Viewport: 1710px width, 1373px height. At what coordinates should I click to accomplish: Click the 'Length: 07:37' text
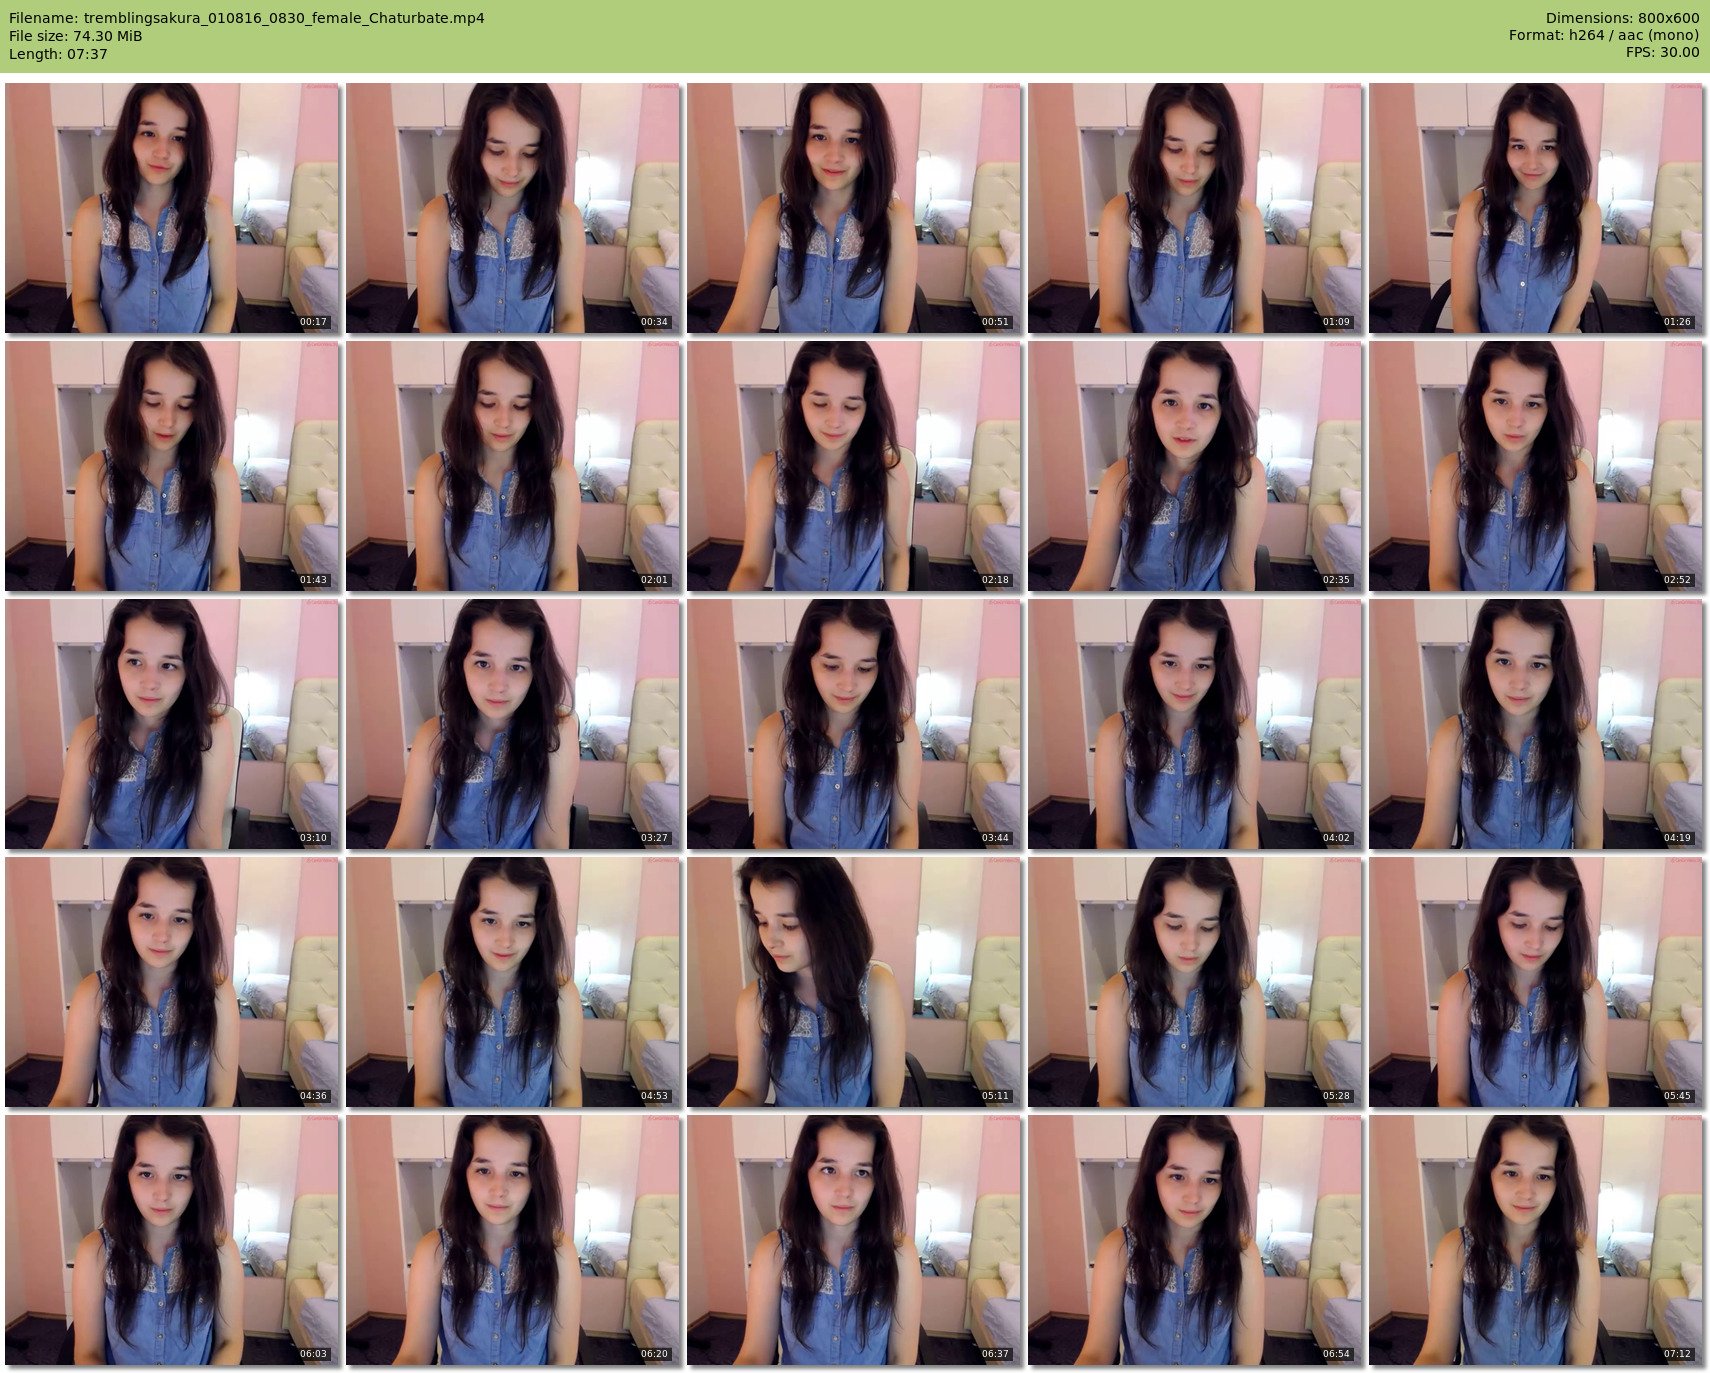coord(58,54)
